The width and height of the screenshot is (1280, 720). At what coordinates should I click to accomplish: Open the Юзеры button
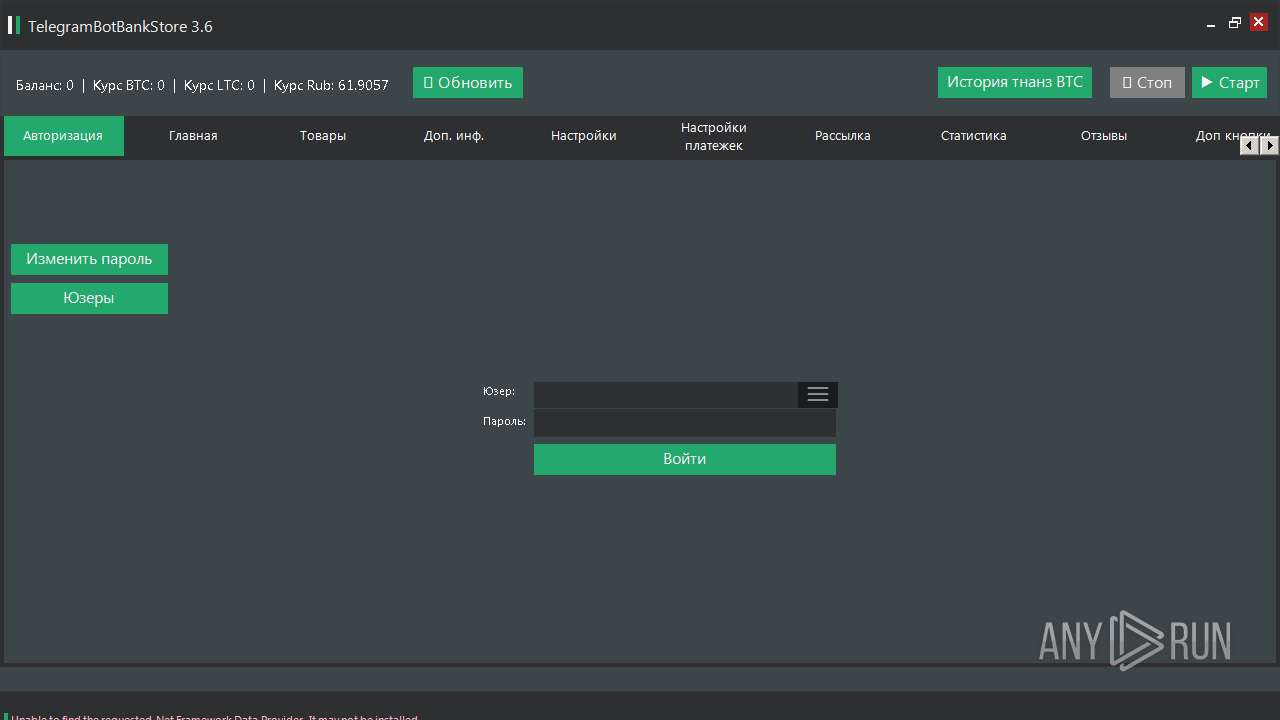point(89,298)
